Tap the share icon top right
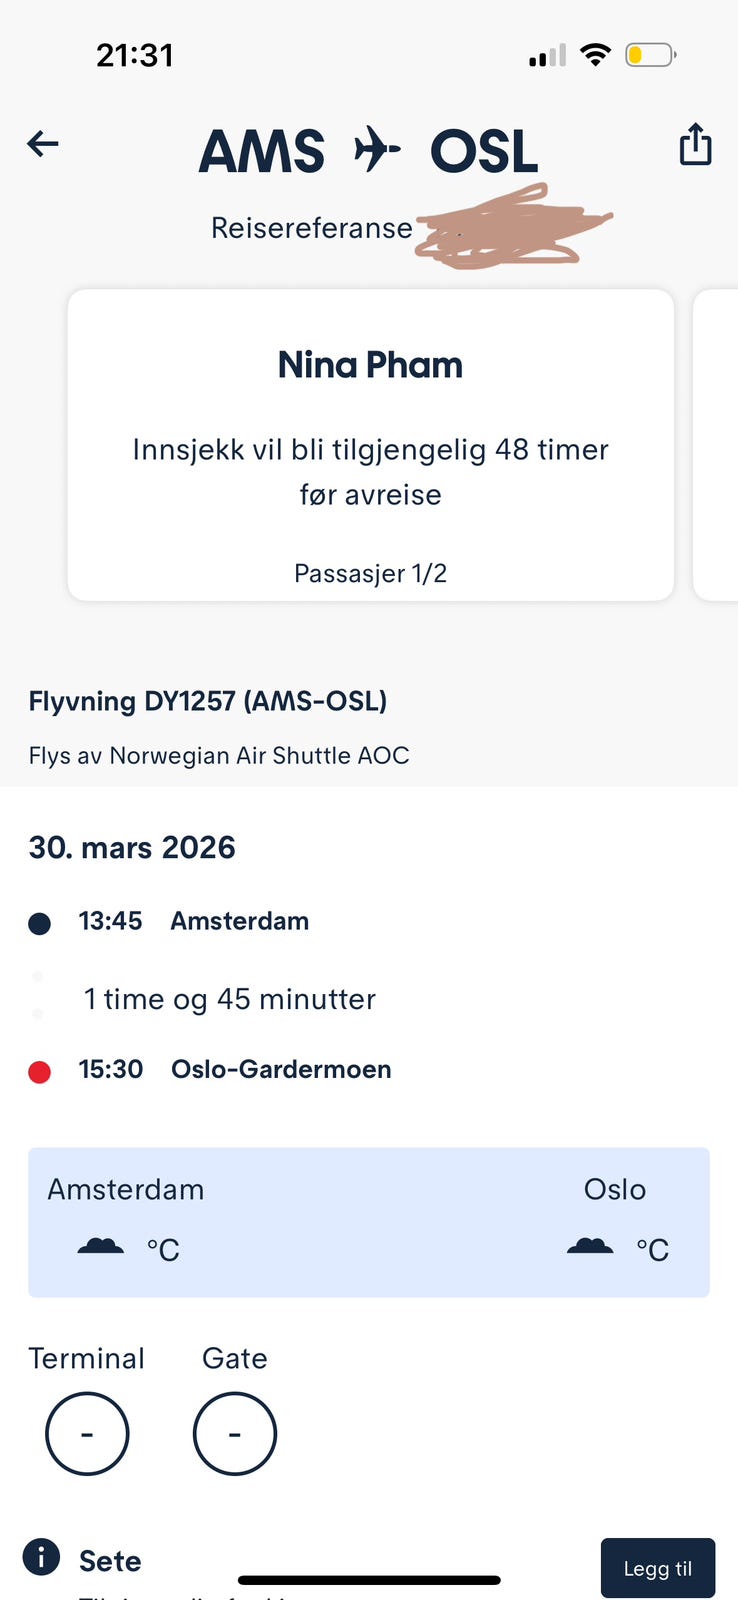Viewport: 738px width, 1600px height. pyautogui.click(x=695, y=144)
